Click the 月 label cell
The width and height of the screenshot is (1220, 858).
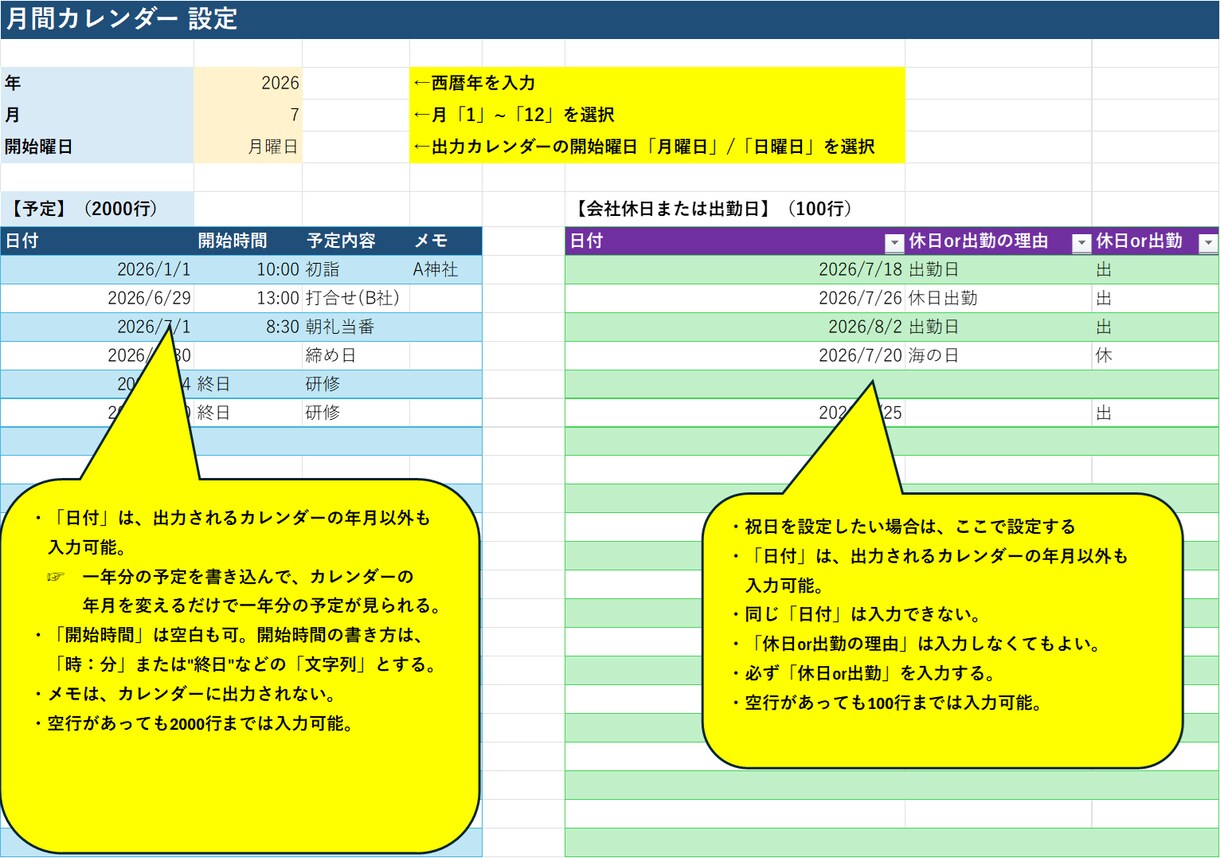point(97,115)
